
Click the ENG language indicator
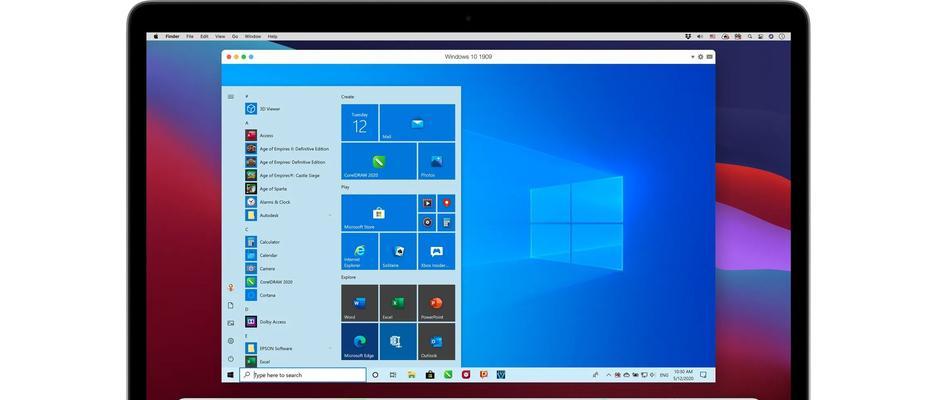pyautogui.click(x=664, y=375)
